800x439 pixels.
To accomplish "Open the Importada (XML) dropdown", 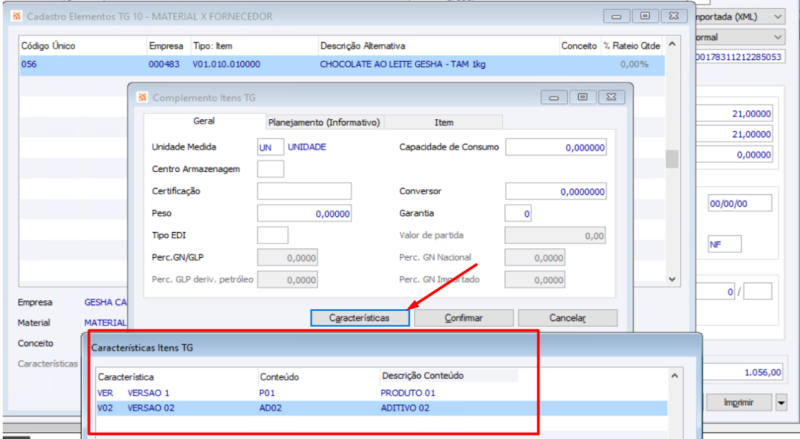I will 778,16.
